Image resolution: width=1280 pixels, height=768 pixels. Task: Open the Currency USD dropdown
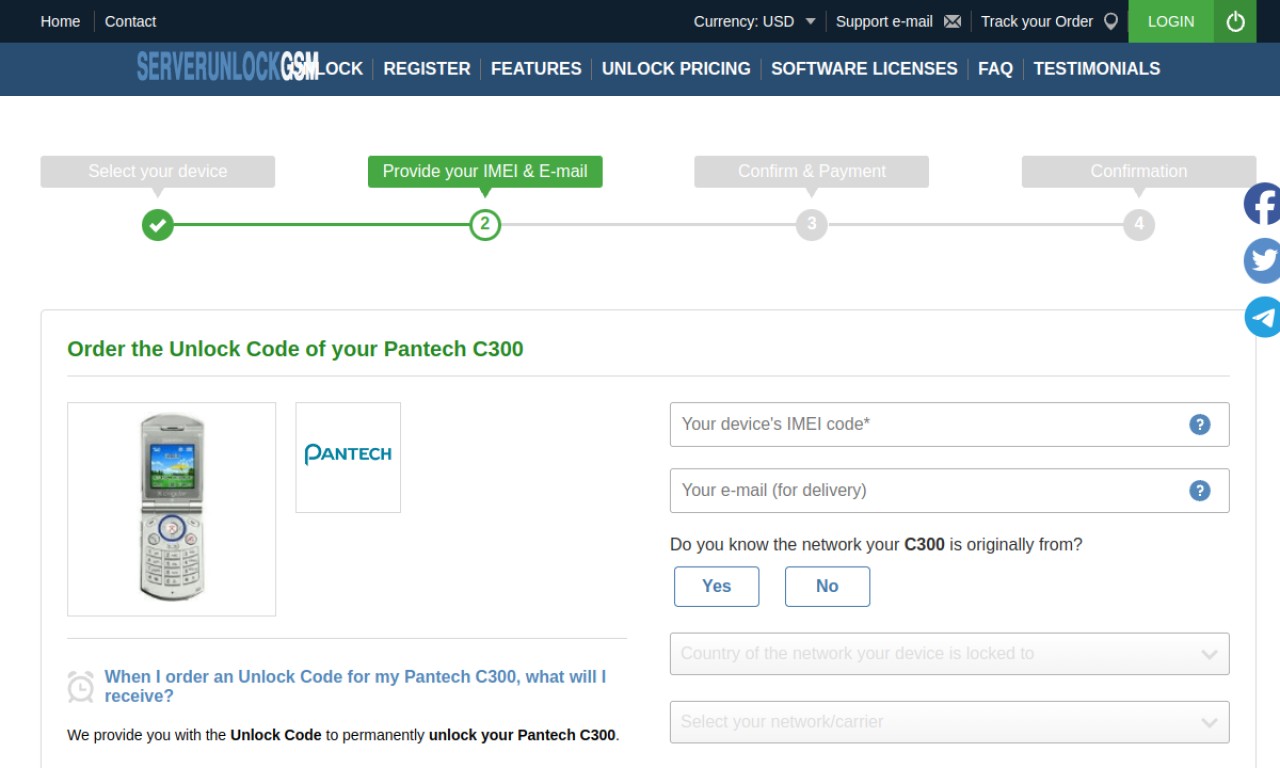tap(754, 21)
